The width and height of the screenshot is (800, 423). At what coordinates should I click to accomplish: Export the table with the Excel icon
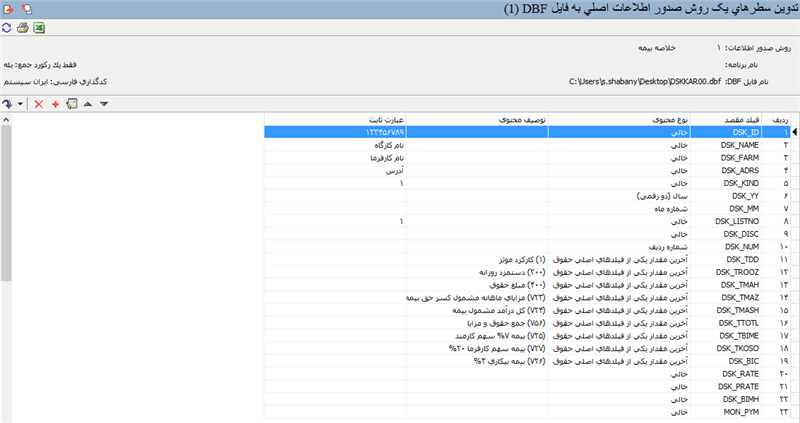coord(37,27)
